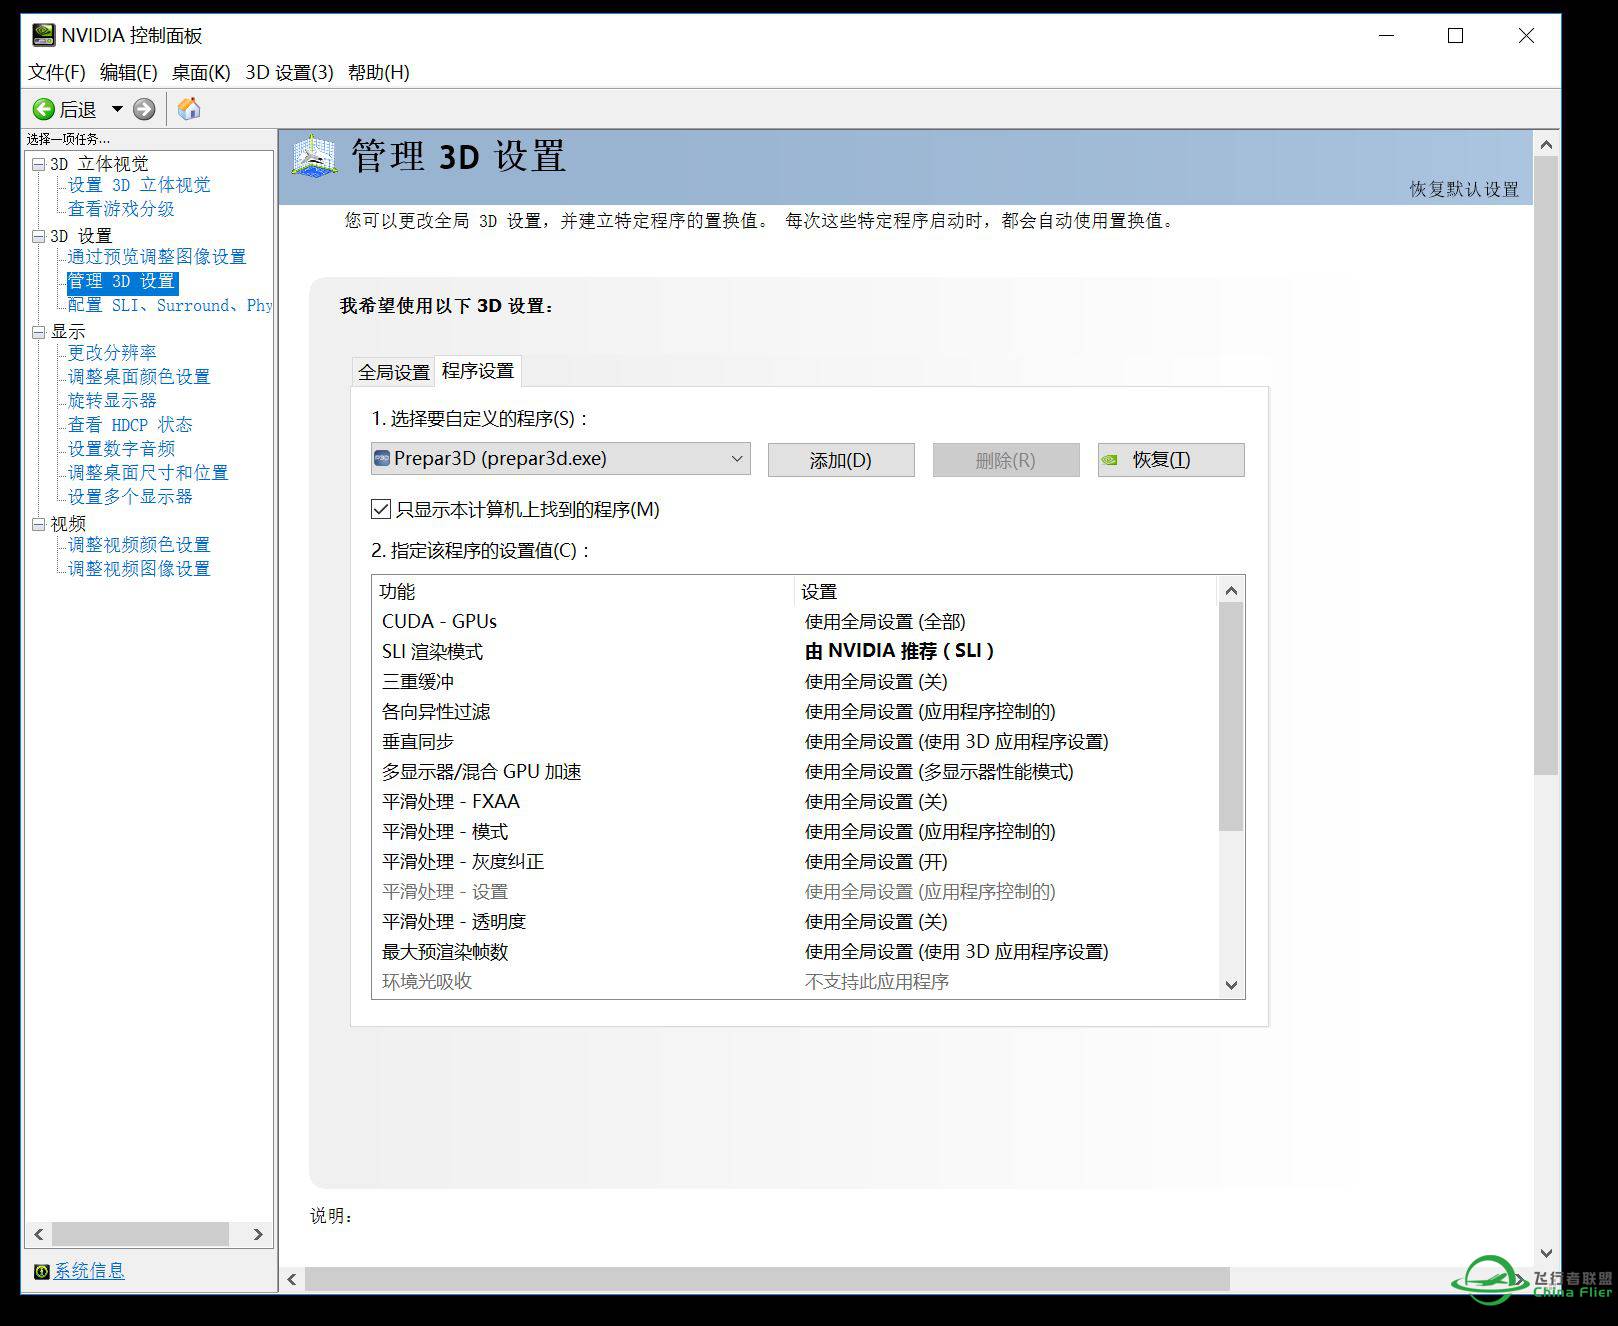This screenshot has width=1618, height=1326.
Task: Select 调整视频图像设置 in tree
Action: (x=139, y=569)
